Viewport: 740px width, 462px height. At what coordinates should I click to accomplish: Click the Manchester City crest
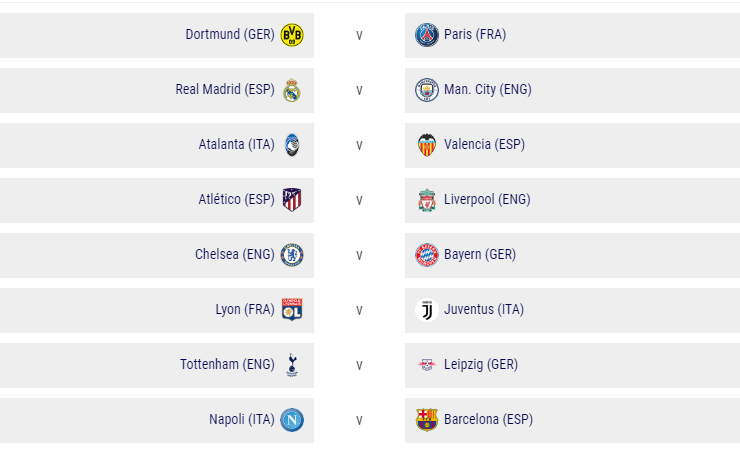427,90
